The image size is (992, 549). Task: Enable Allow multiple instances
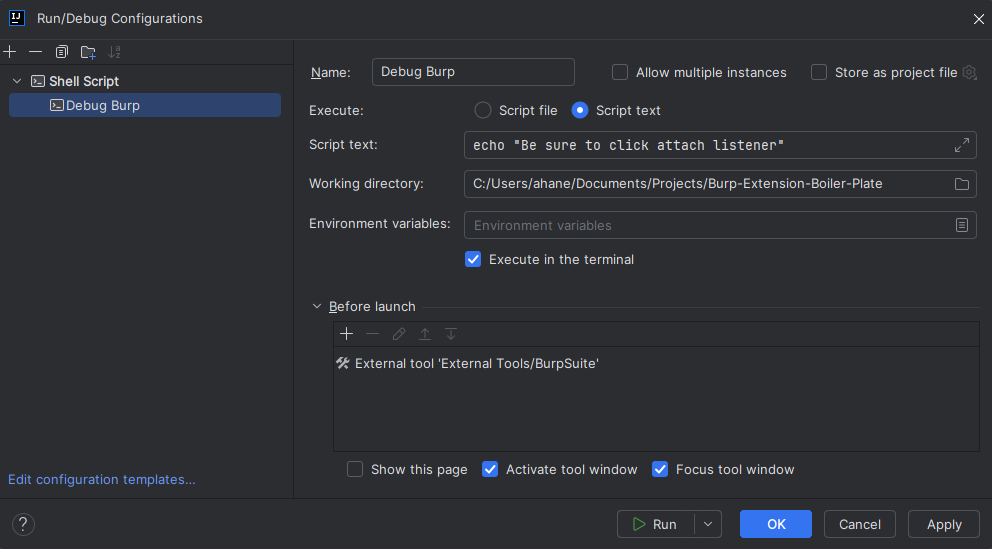620,72
